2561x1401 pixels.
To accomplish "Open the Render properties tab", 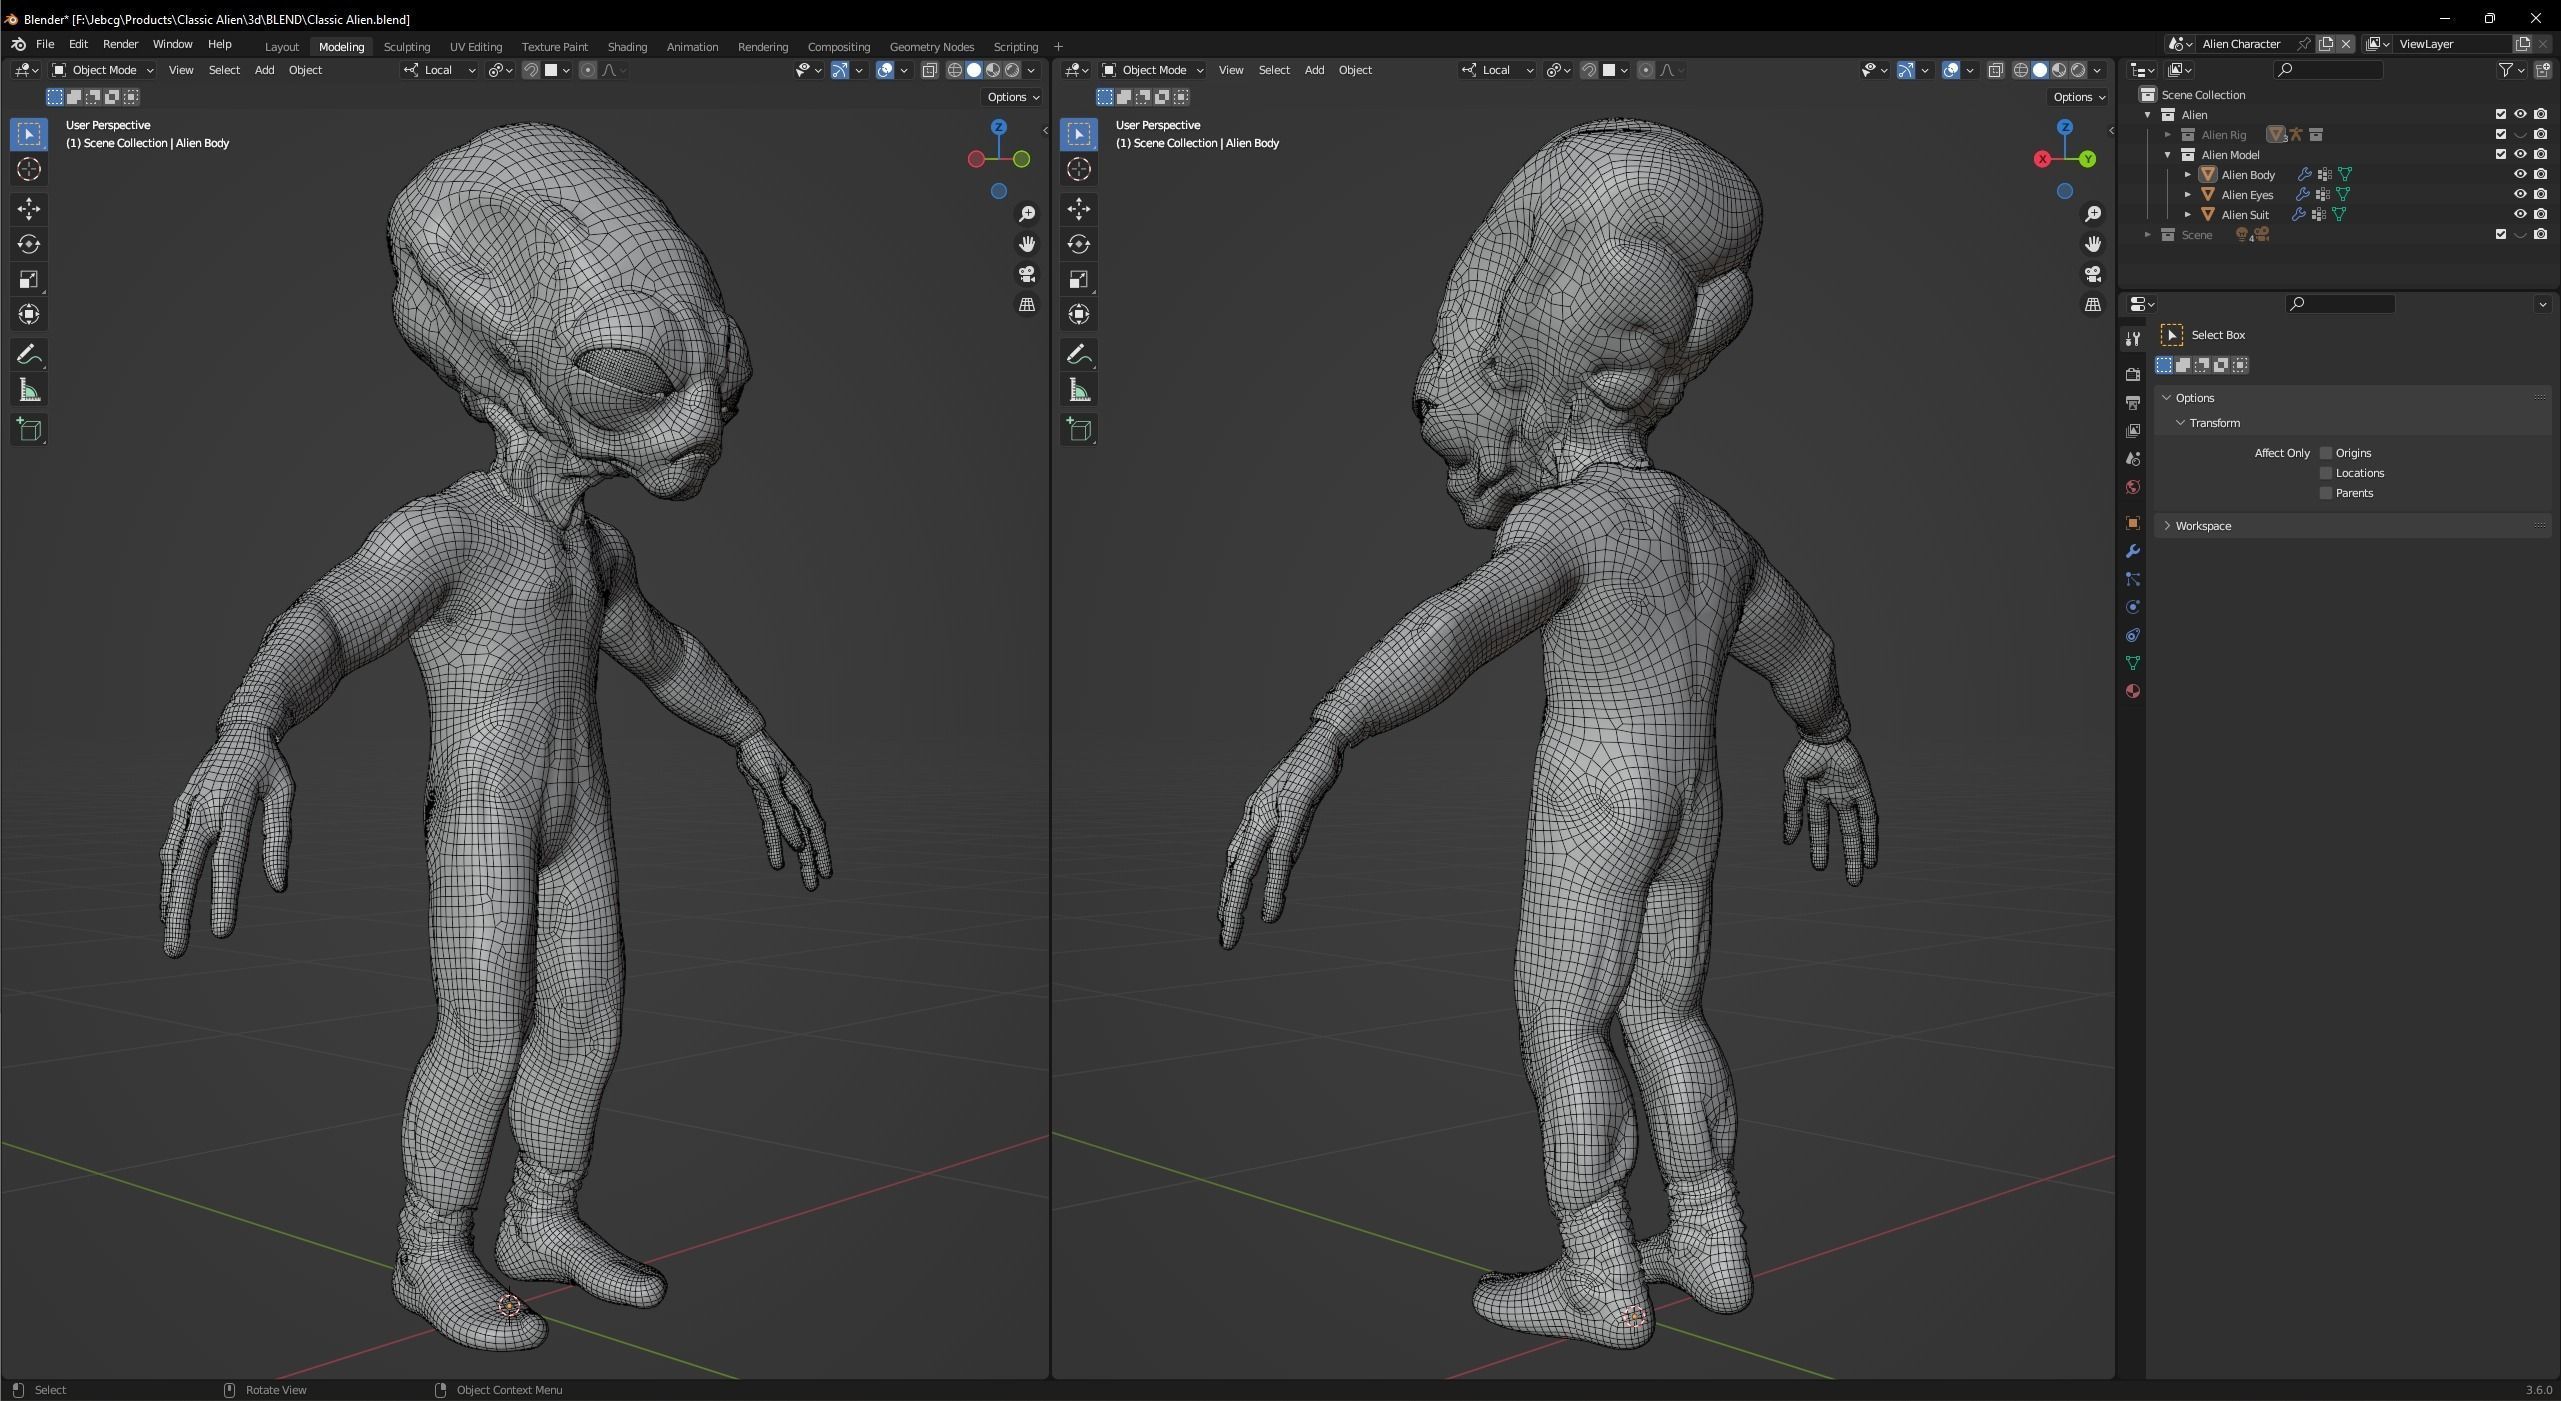I will pyautogui.click(x=2133, y=374).
